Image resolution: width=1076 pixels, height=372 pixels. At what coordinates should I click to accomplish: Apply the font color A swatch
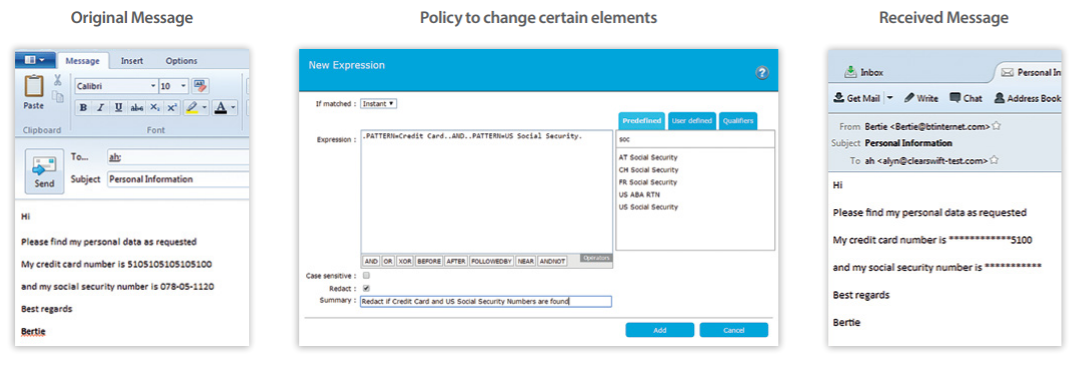tap(220, 108)
